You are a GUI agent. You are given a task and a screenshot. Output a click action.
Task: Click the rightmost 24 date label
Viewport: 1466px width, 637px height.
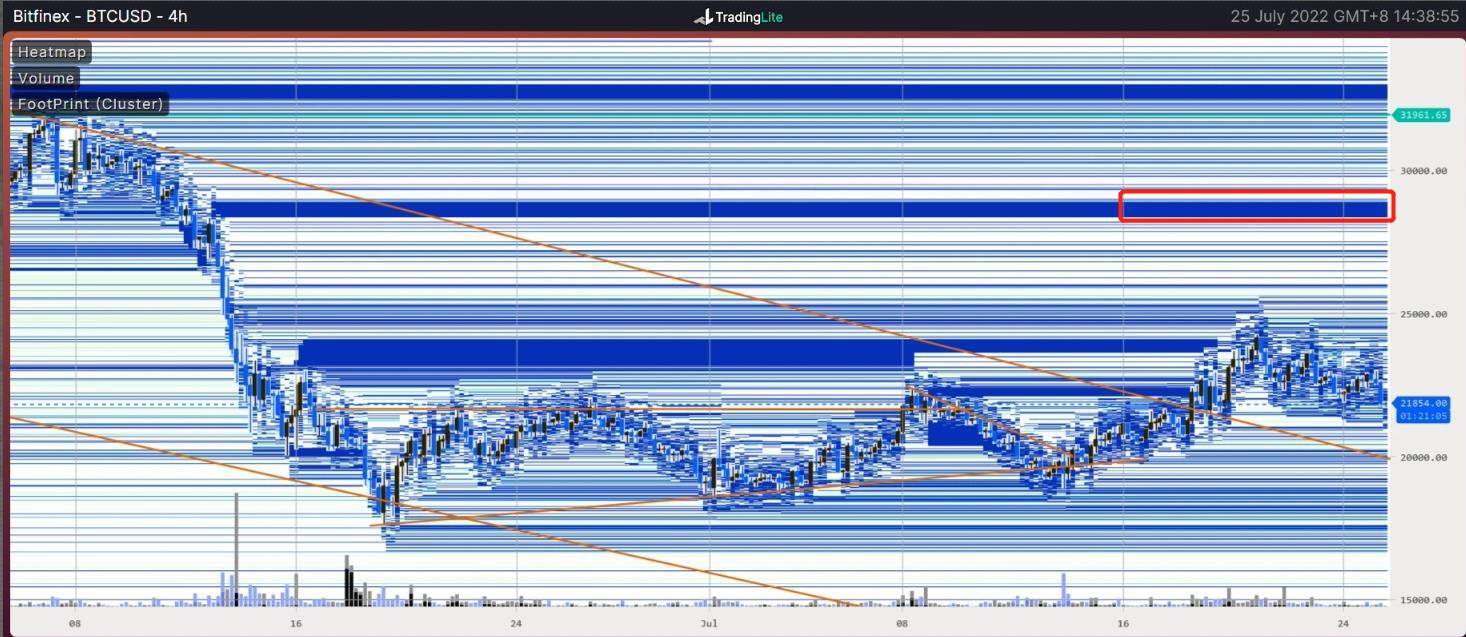[x=1344, y=624]
